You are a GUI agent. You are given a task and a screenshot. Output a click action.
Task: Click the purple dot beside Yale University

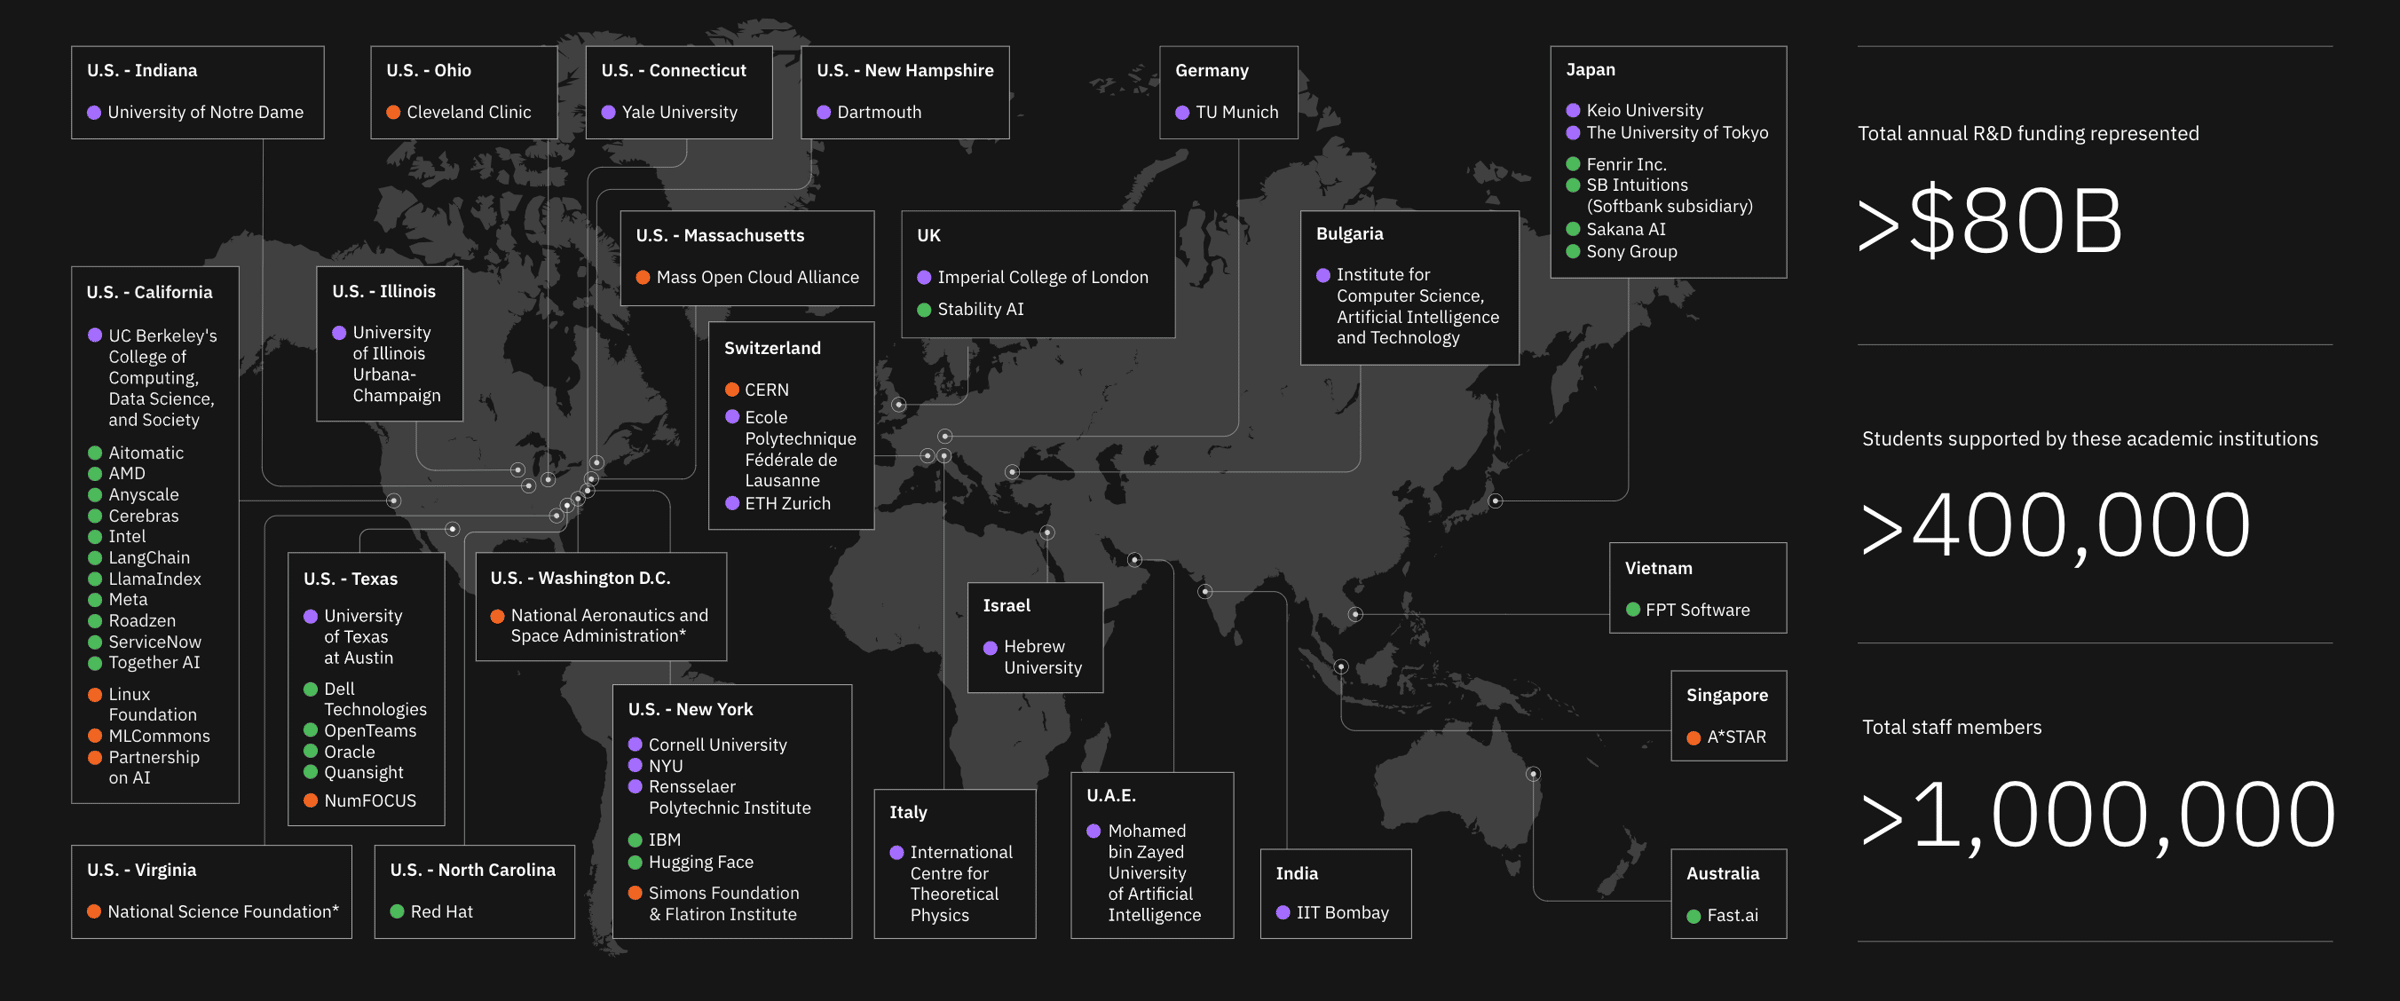tap(608, 112)
